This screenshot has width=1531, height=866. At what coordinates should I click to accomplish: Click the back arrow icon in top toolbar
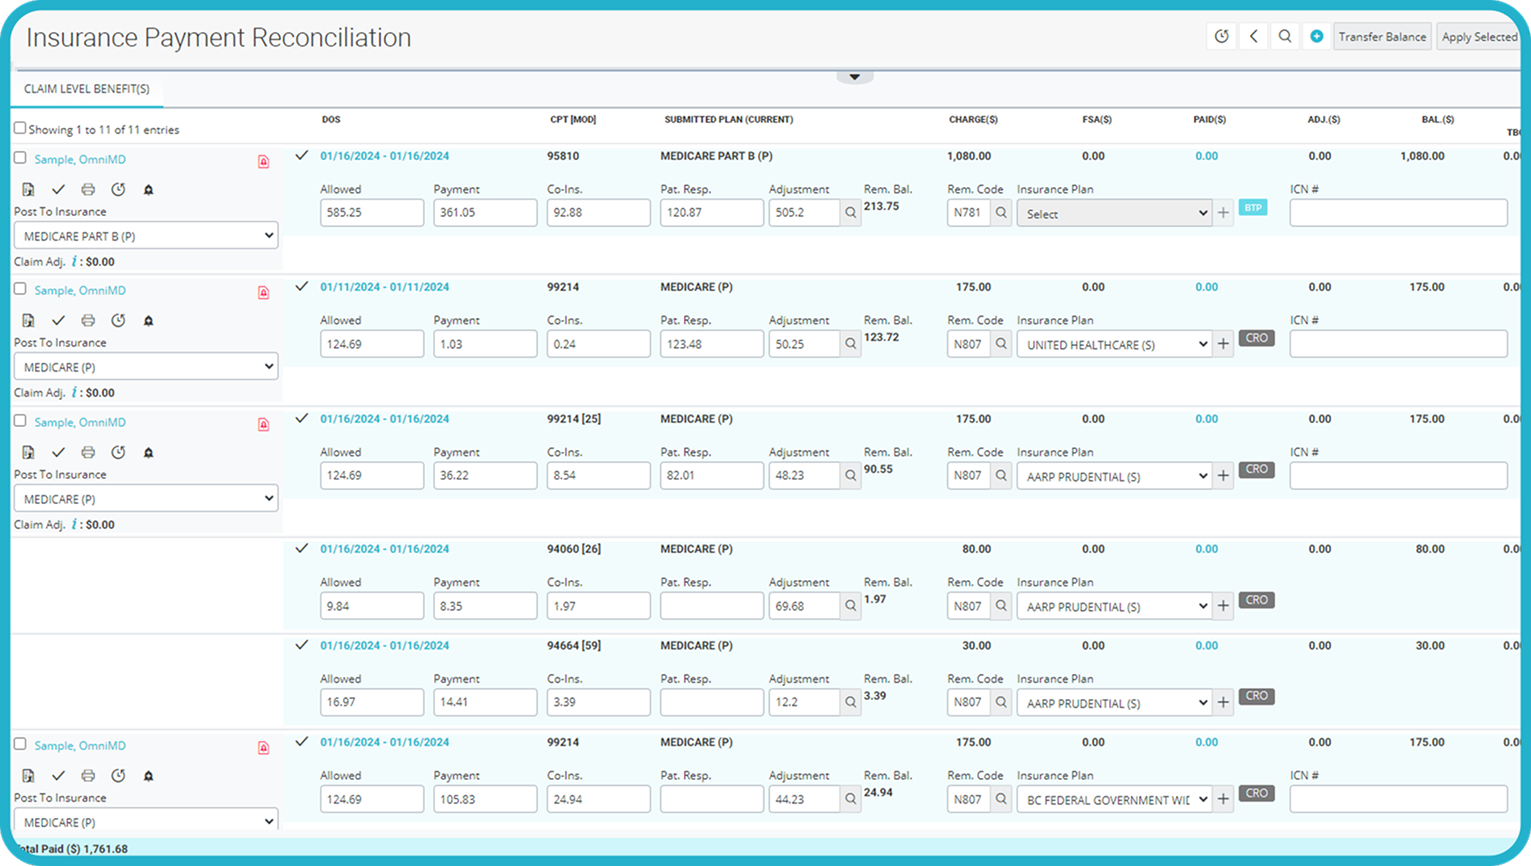point(1253,37)
